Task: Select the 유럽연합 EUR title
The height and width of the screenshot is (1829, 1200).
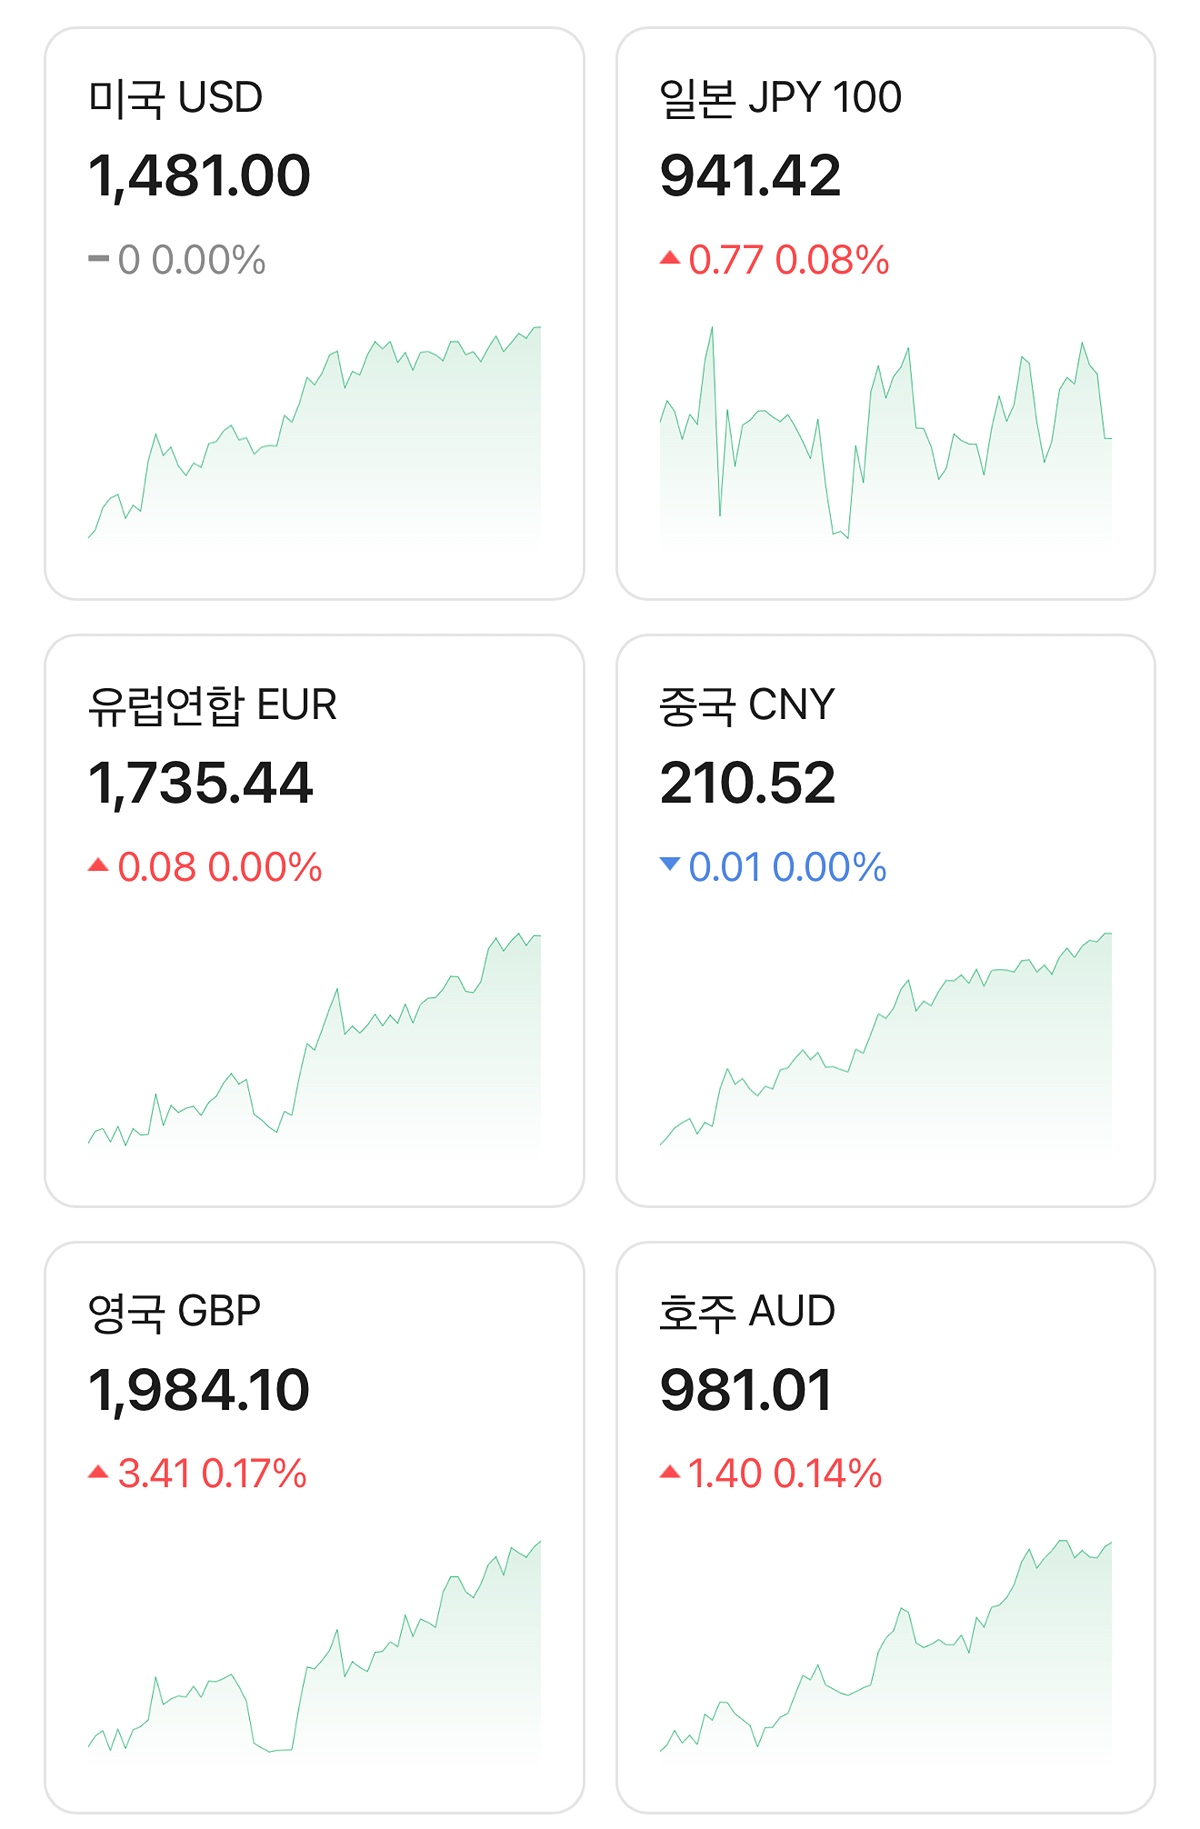Action: tap(212, 705)
